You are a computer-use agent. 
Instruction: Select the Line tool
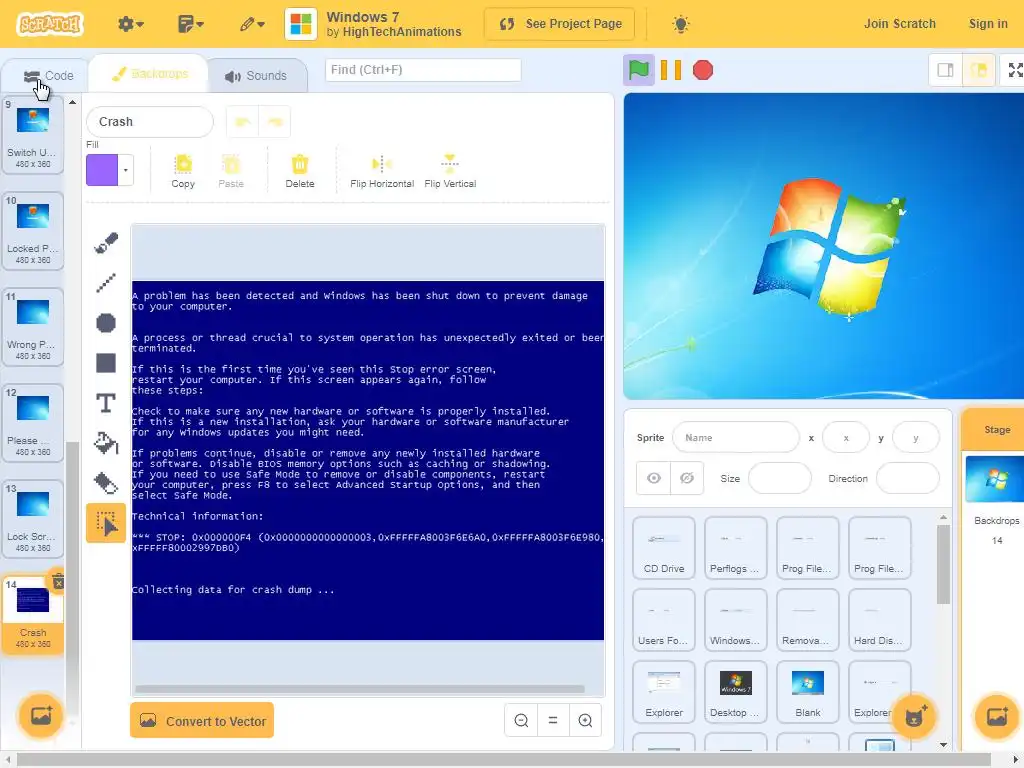106,283
